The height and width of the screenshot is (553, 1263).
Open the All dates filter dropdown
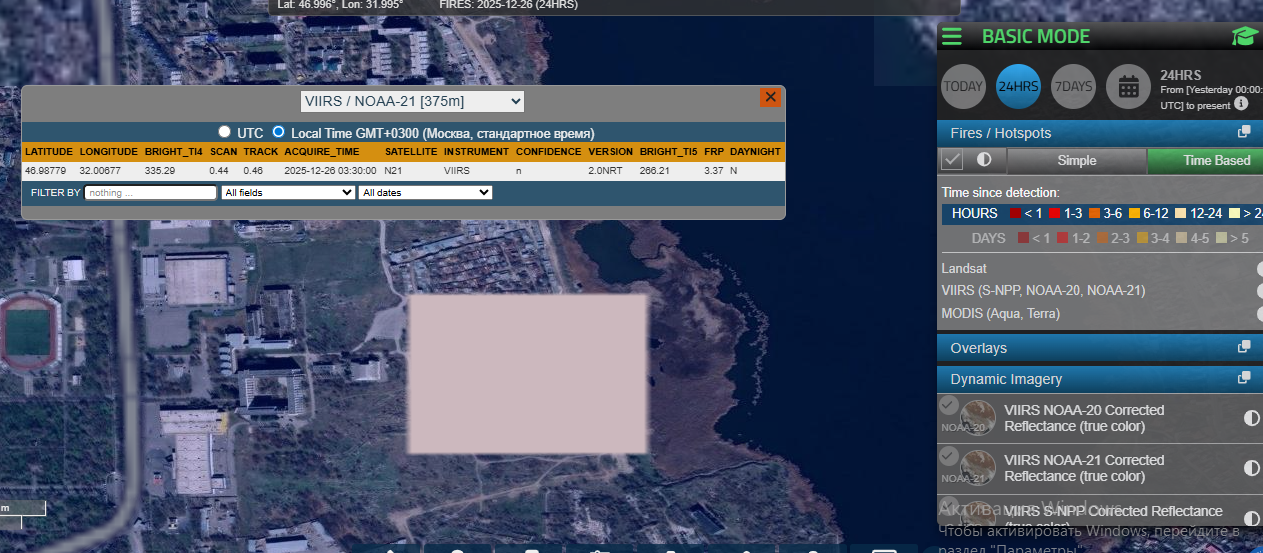pyautogui.click(x=425, y=192)
